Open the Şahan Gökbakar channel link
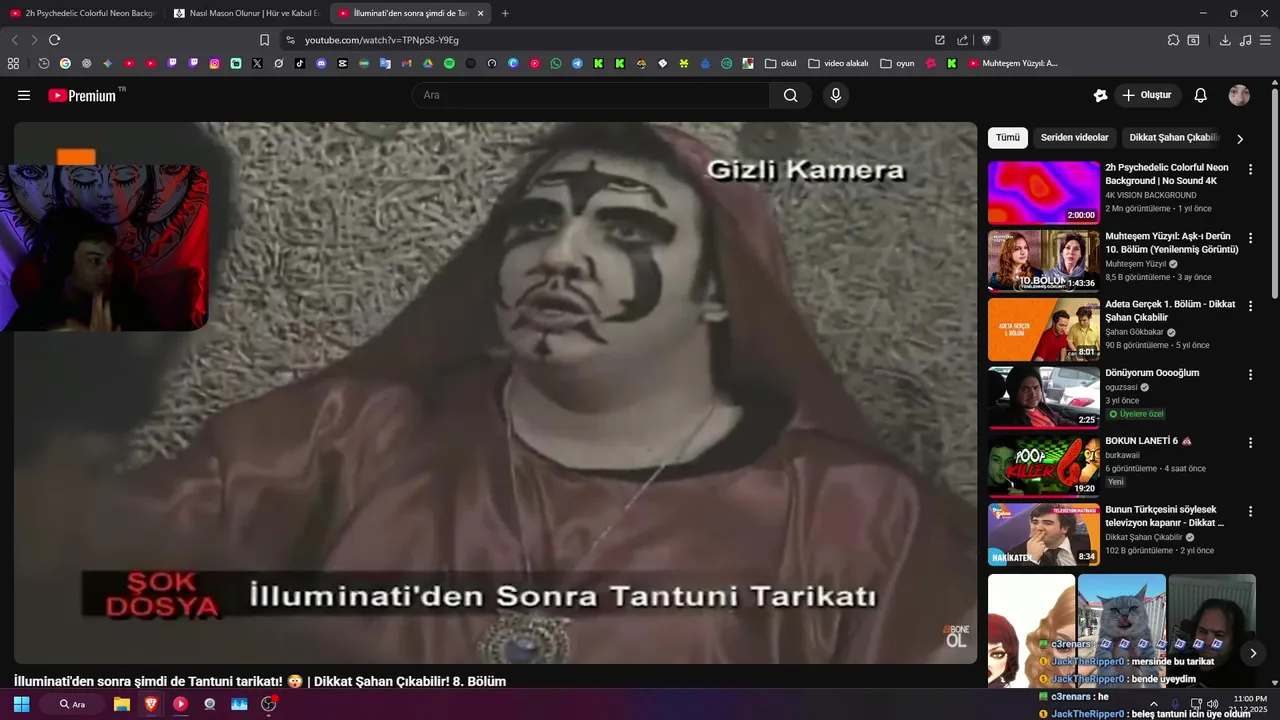This screenshot has height=720, width=1280. point(1134,332)
